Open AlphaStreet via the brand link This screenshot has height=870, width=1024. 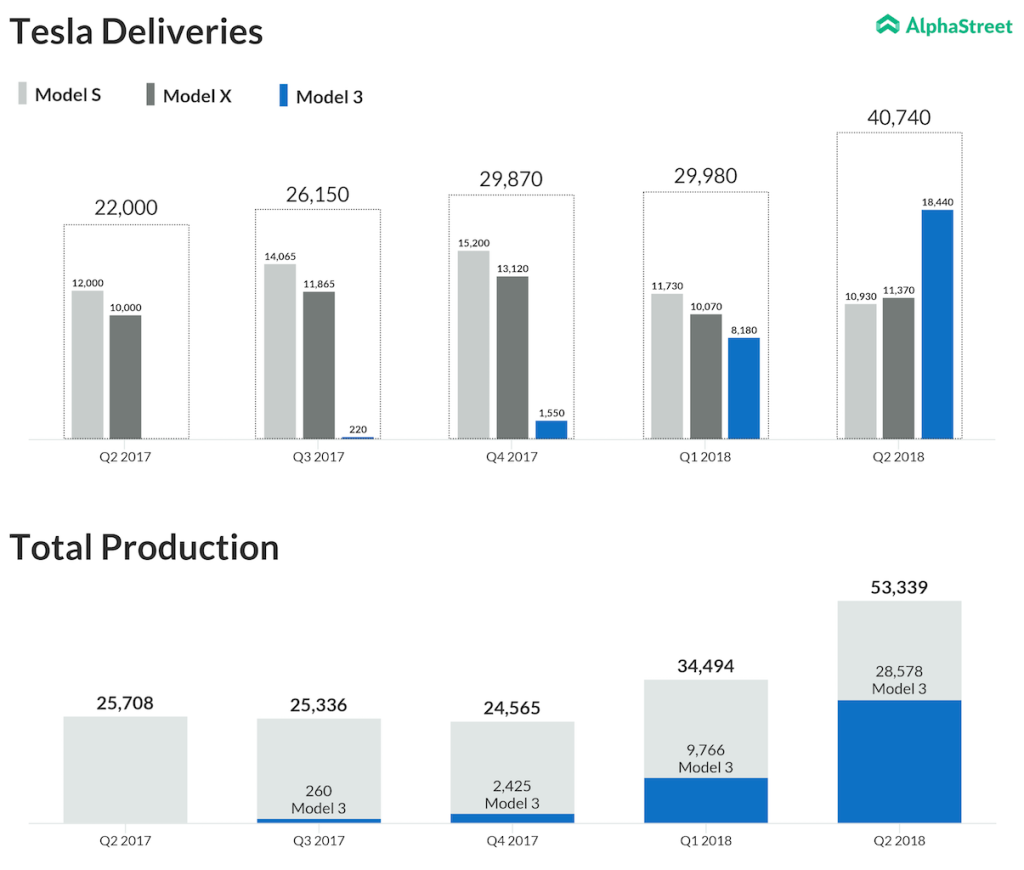(x=946, y=26)
